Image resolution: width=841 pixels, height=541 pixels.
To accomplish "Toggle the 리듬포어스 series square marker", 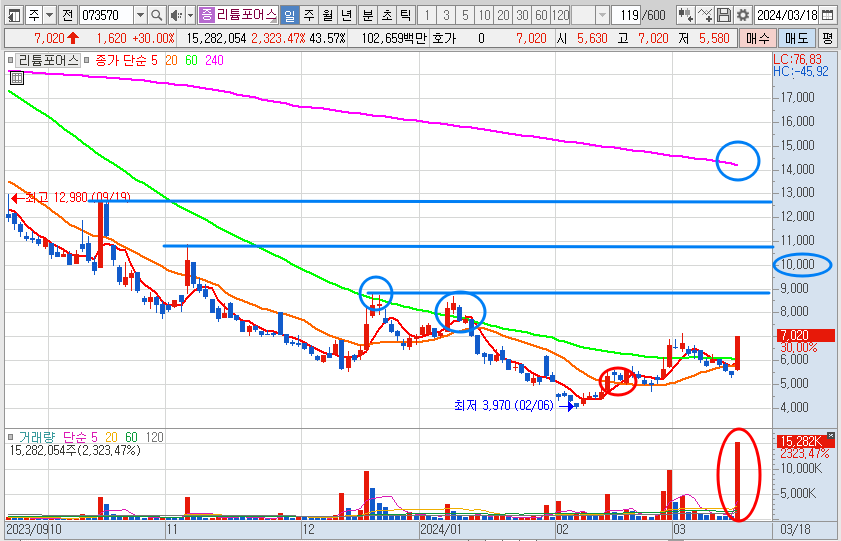I will click(10, 61).
